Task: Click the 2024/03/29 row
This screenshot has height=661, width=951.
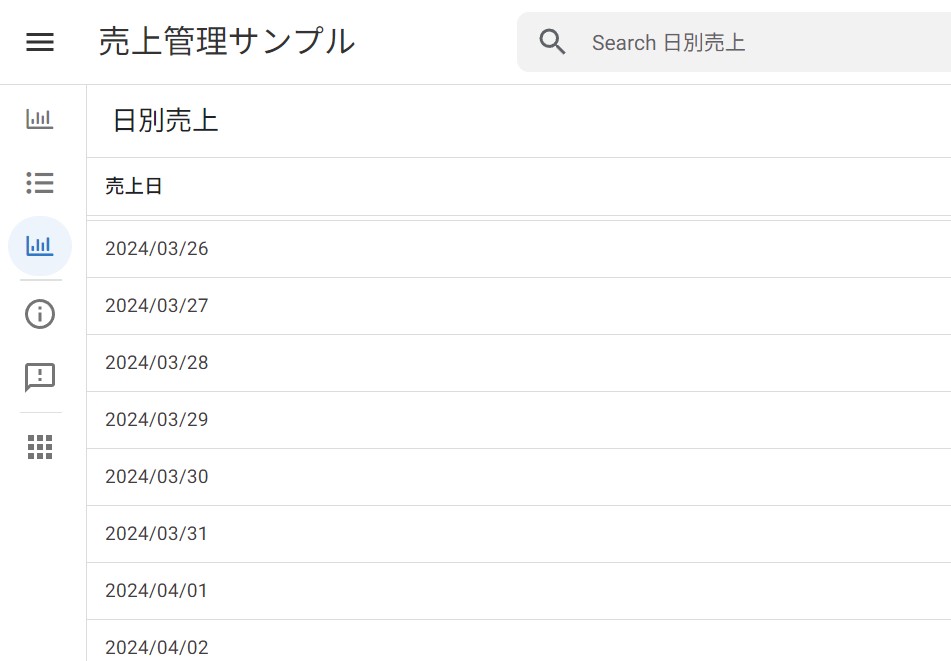Action: tap(157, 420)
